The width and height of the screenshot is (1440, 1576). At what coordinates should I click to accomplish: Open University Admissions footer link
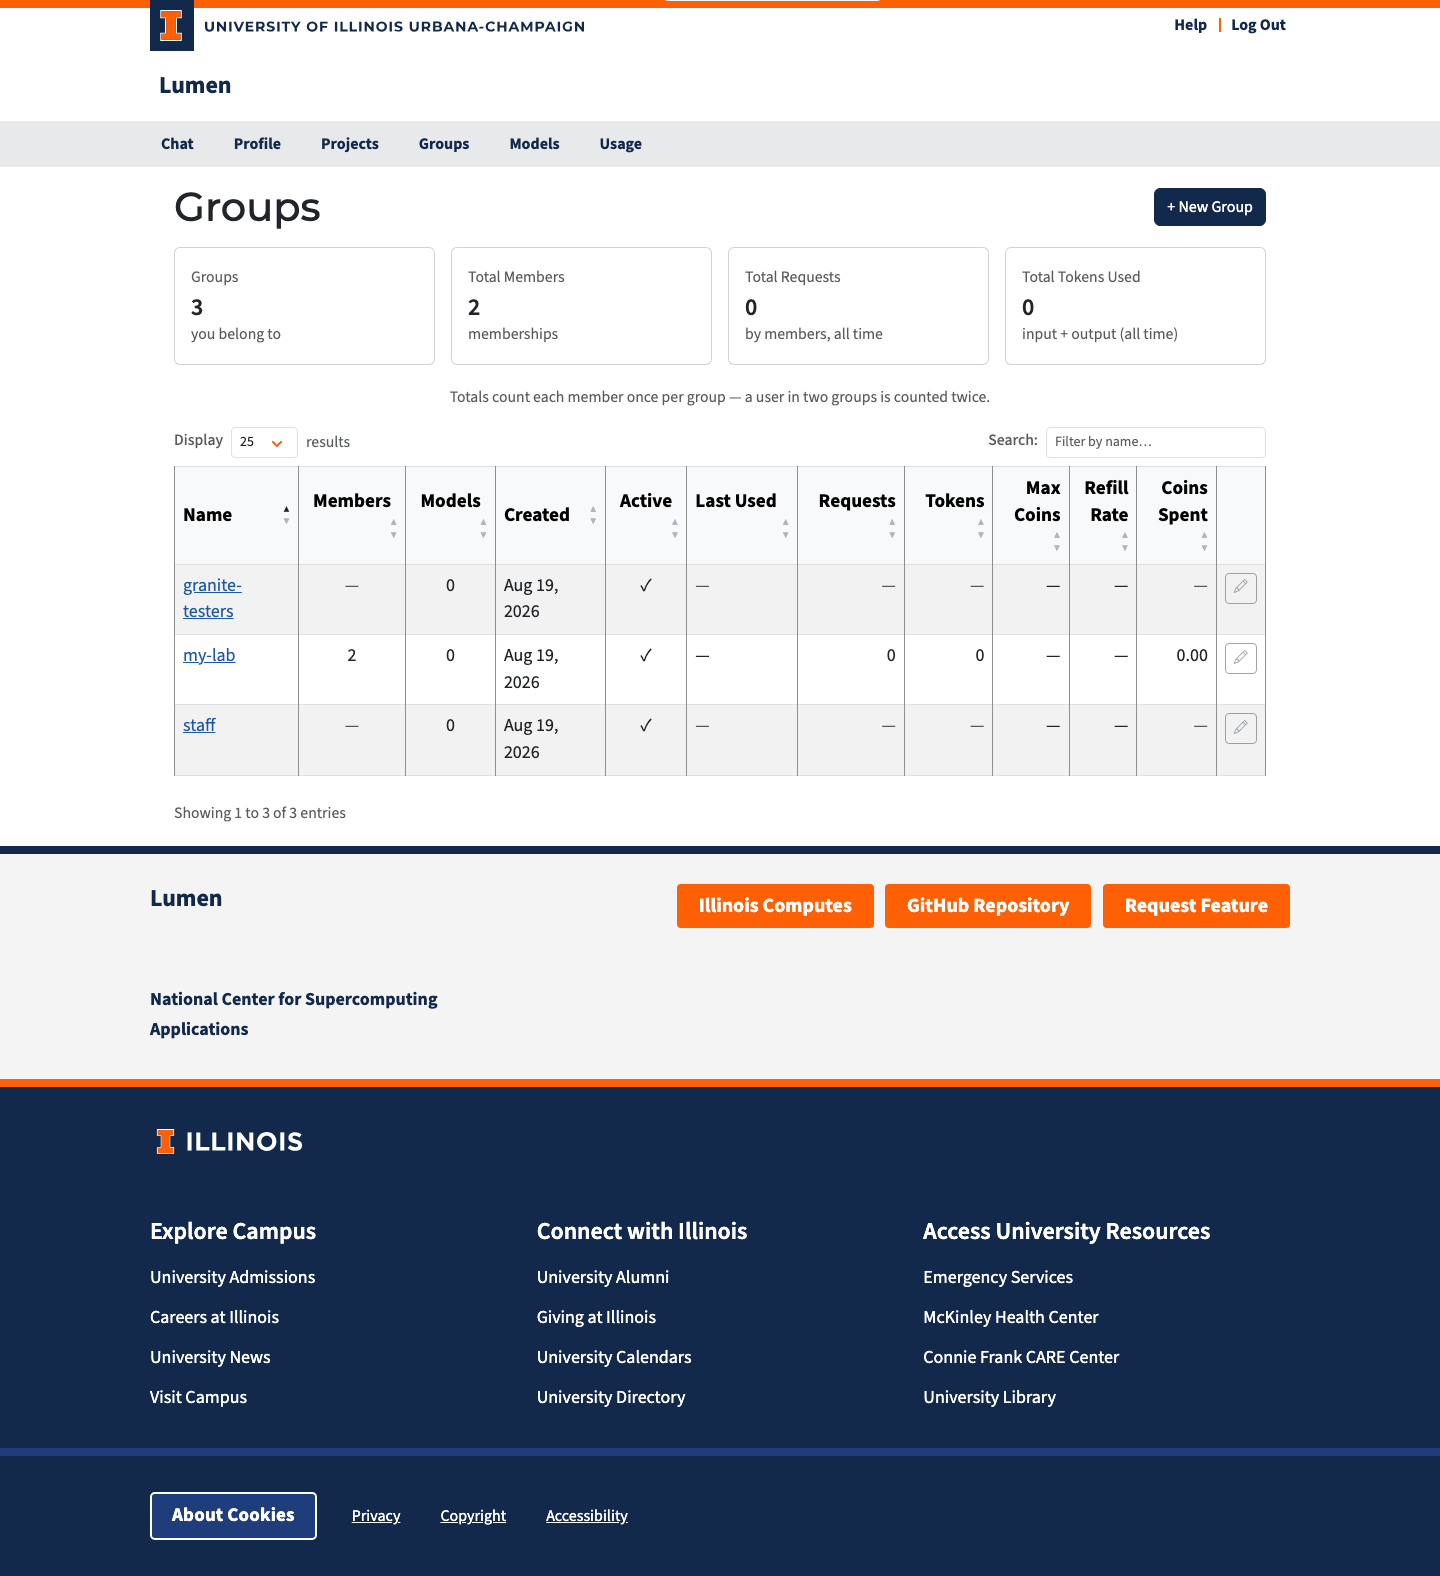click(232, 1277)
